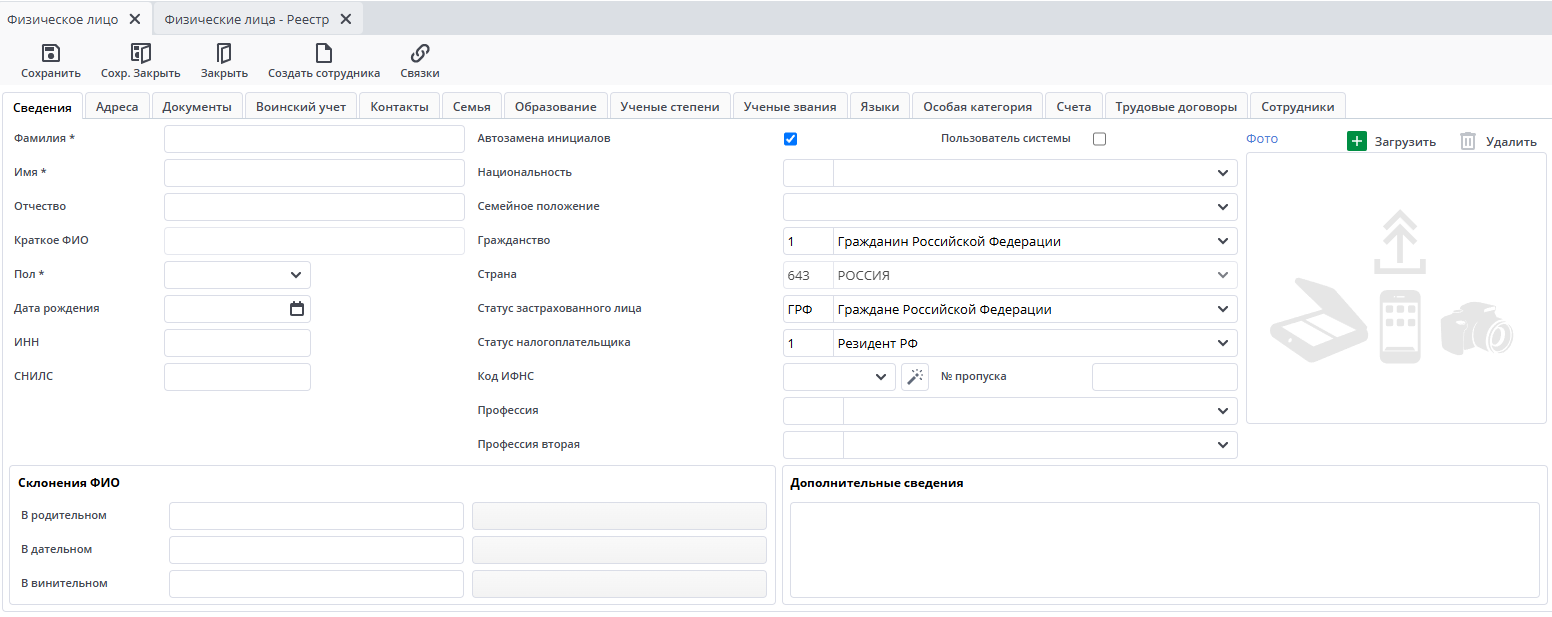Expand the Пол dropdown
Image resolution: width=1552 pixels, height=617 pixels.
tap(296, 275)
